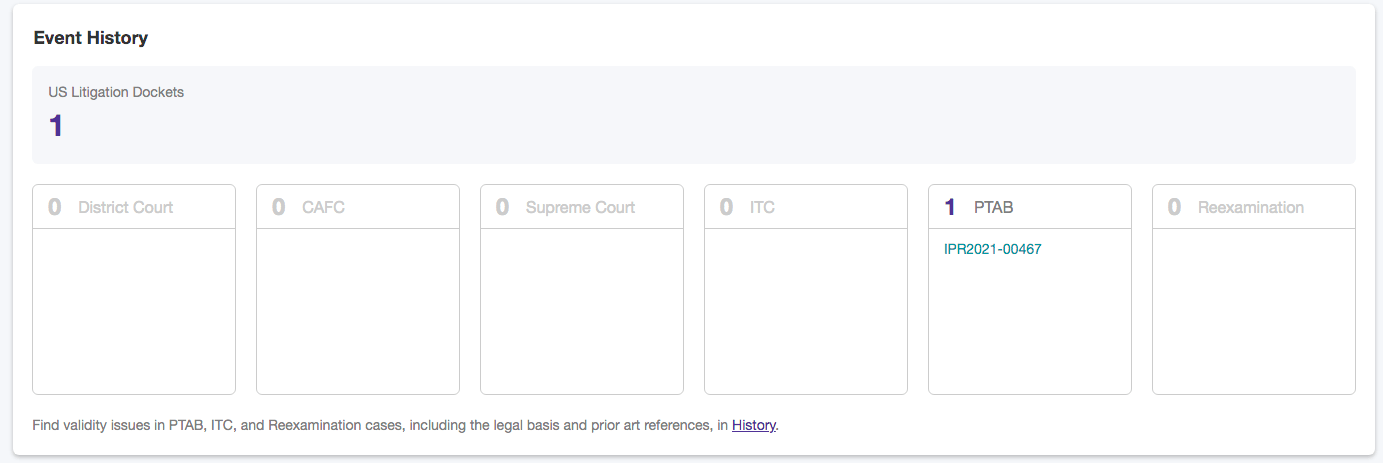1383x463 pixels.
Task: Click the Supreme Court card label
Action: (x=580, y=207)
